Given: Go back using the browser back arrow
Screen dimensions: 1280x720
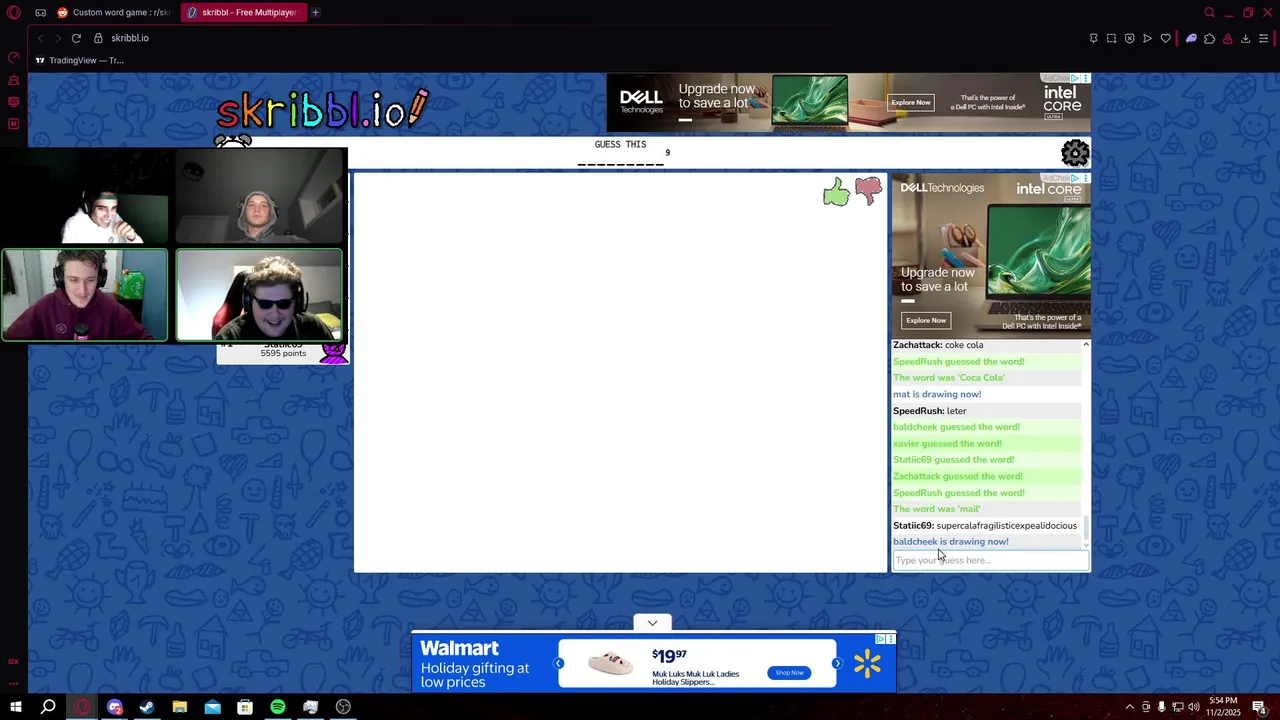Looking at the screenshot, I should tap(40, 38).
